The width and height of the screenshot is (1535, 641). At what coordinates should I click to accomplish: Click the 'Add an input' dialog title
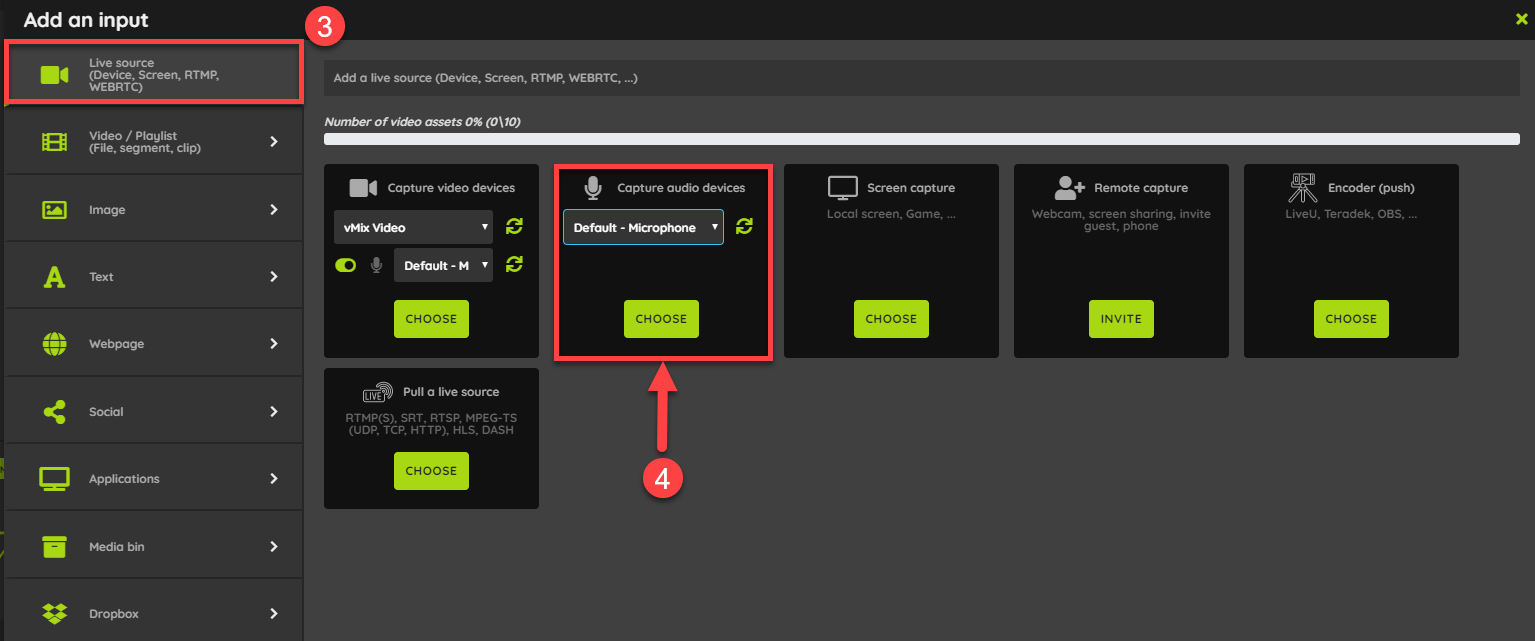pos(86,19)
